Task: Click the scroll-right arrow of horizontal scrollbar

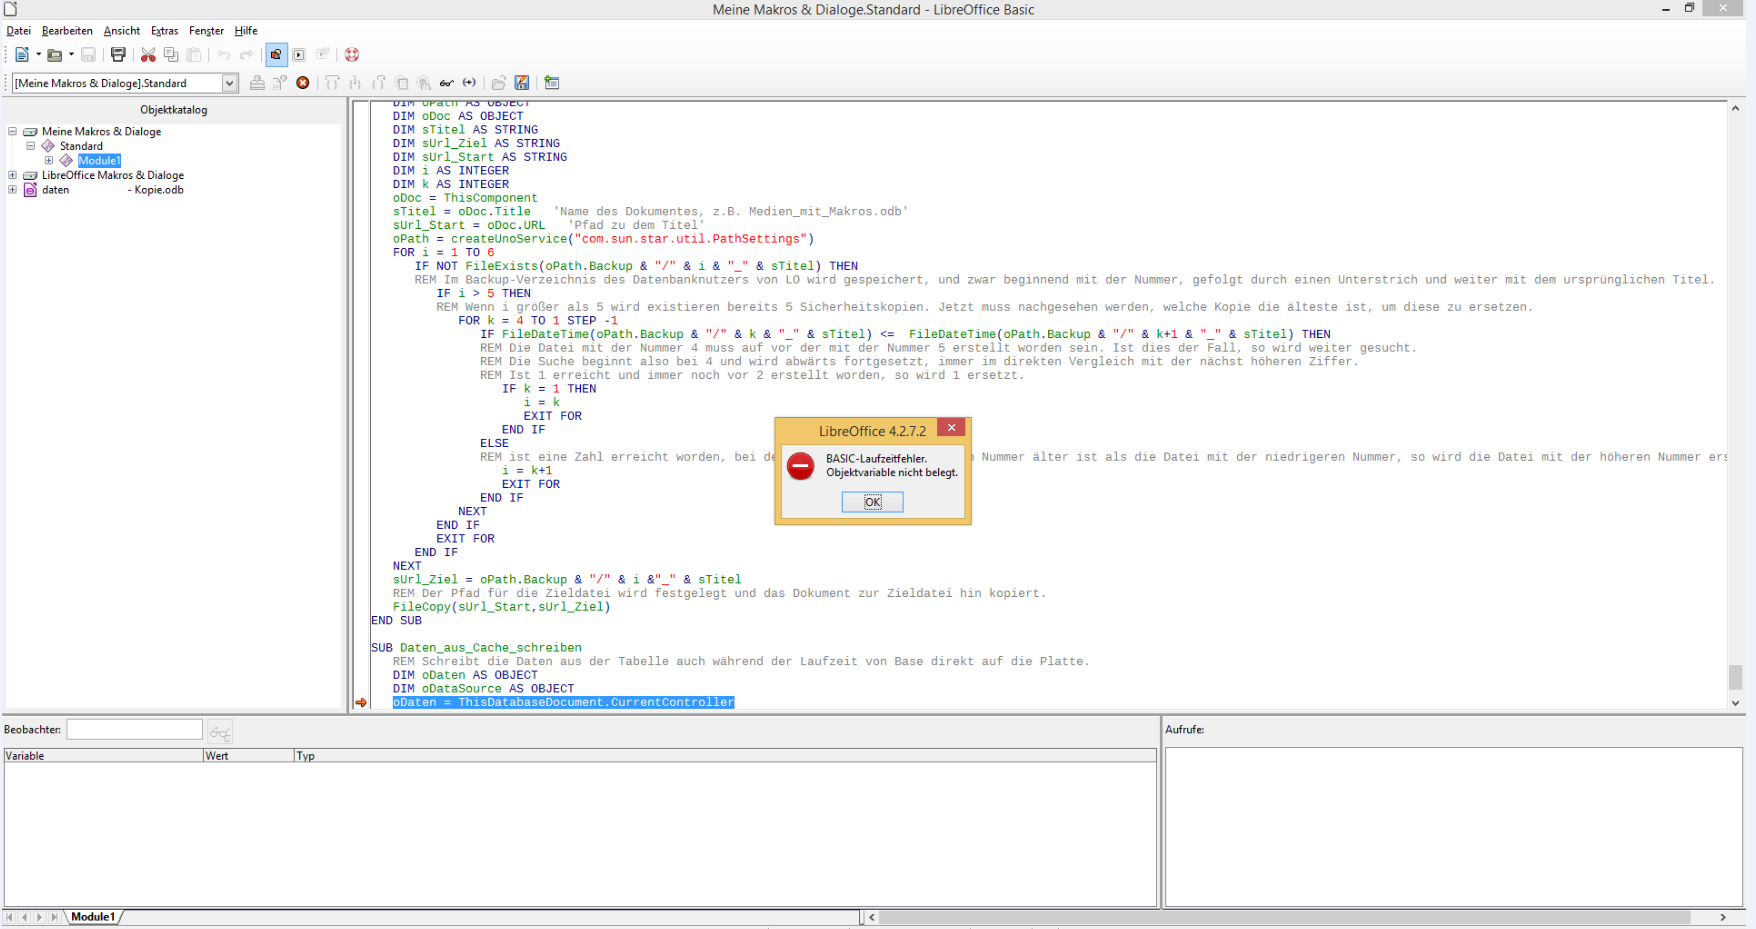Action: tap(1723, 917)
